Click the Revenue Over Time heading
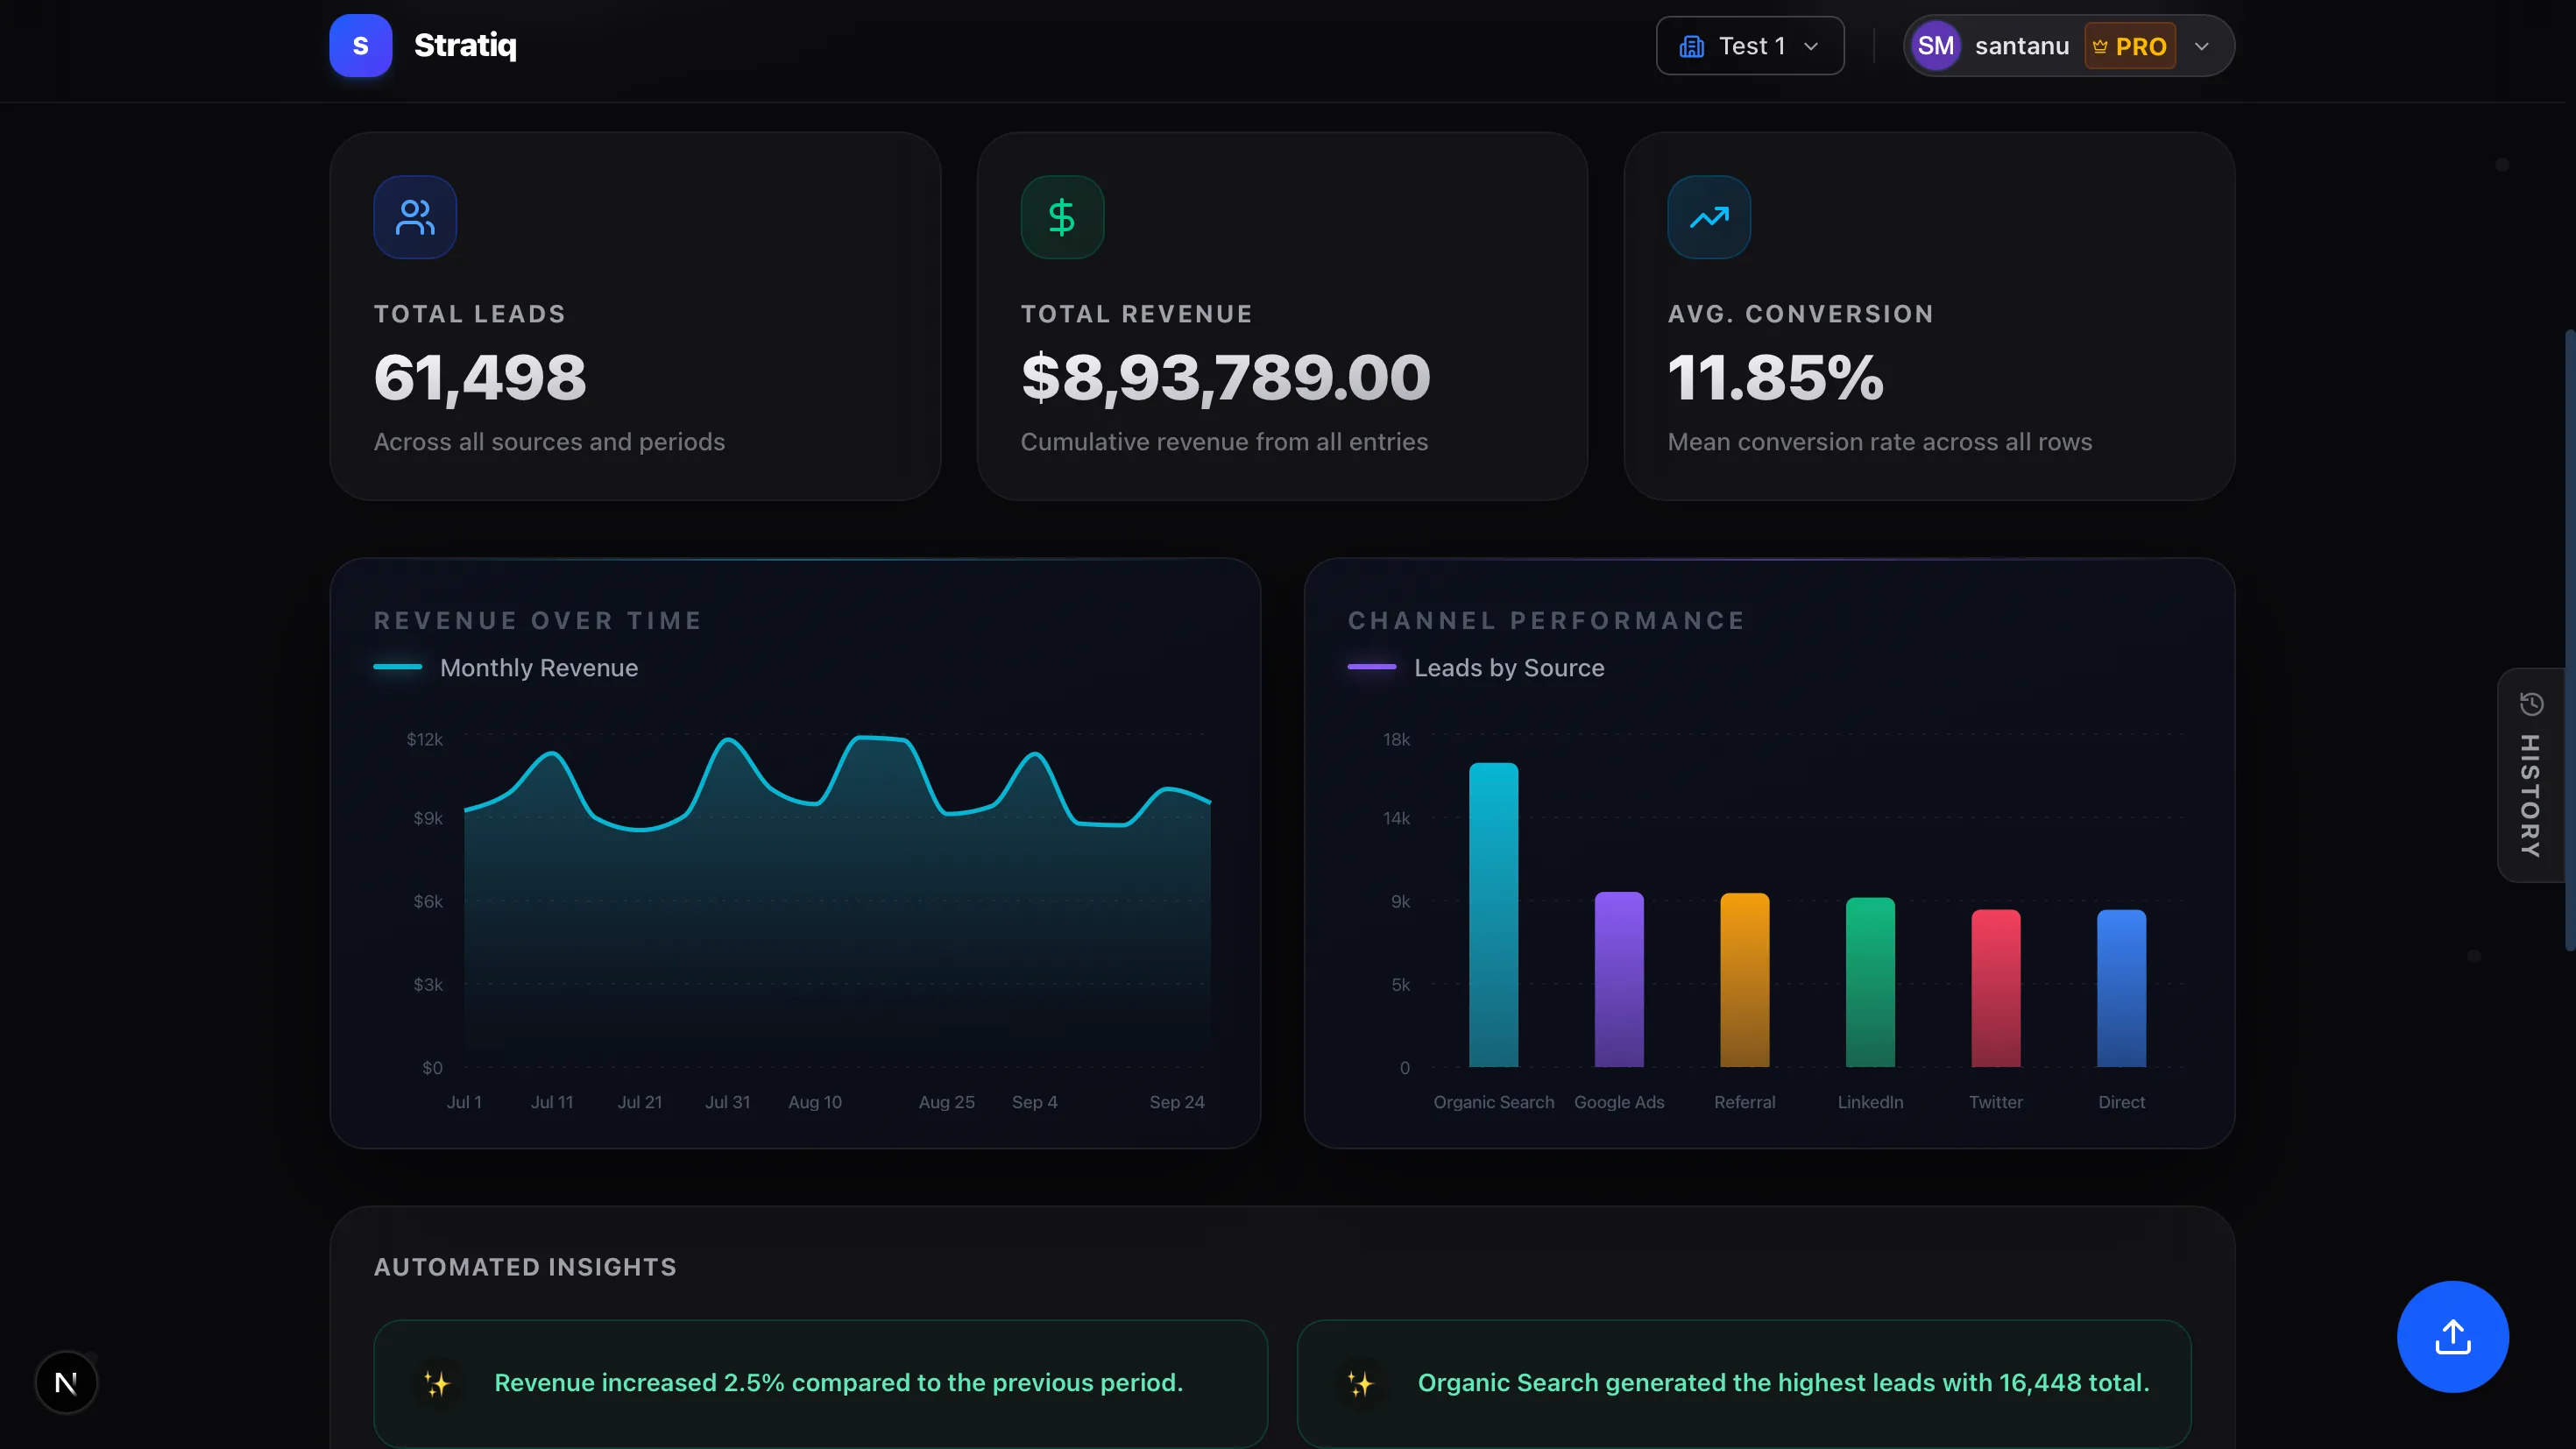2576x1449 pixels. 538,620
